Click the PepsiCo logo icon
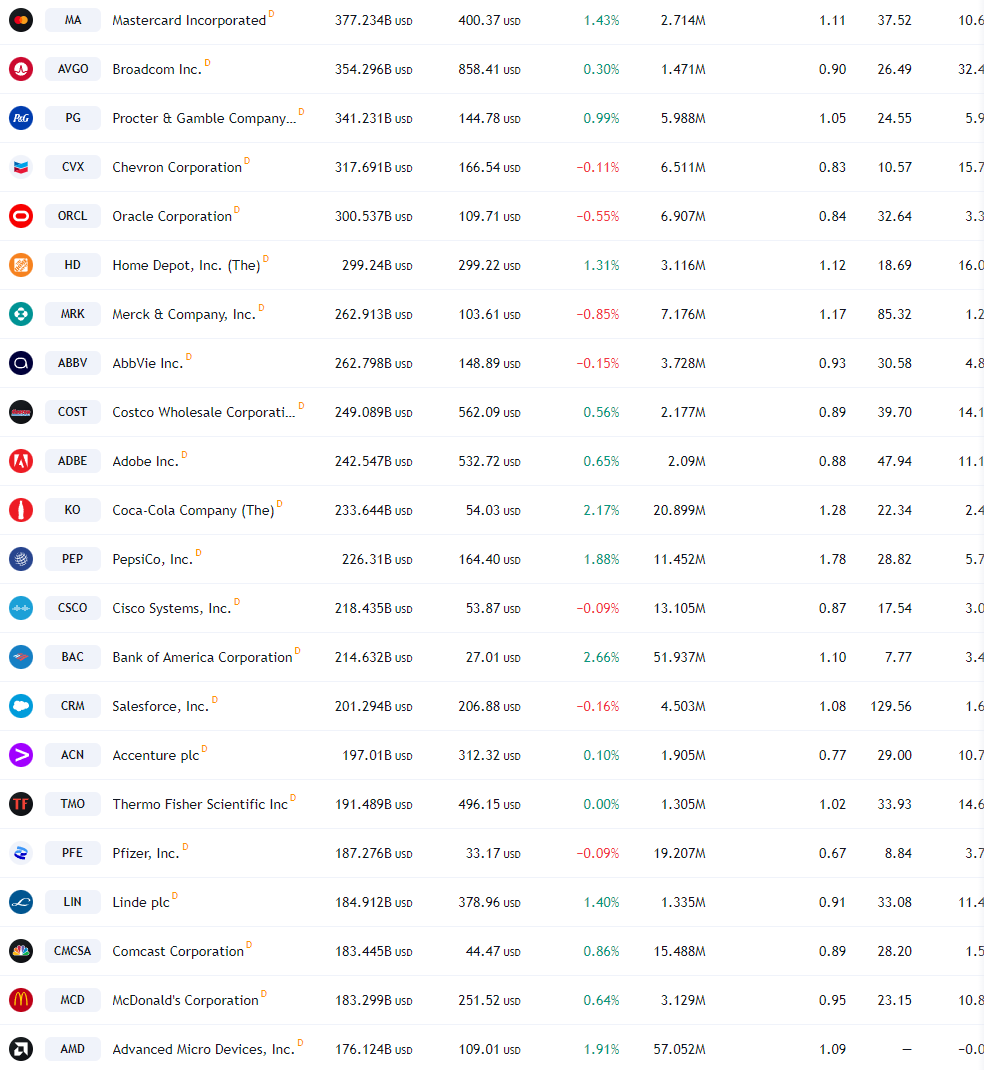Viewport: 984px width, 1070px height. pos(21,559)
